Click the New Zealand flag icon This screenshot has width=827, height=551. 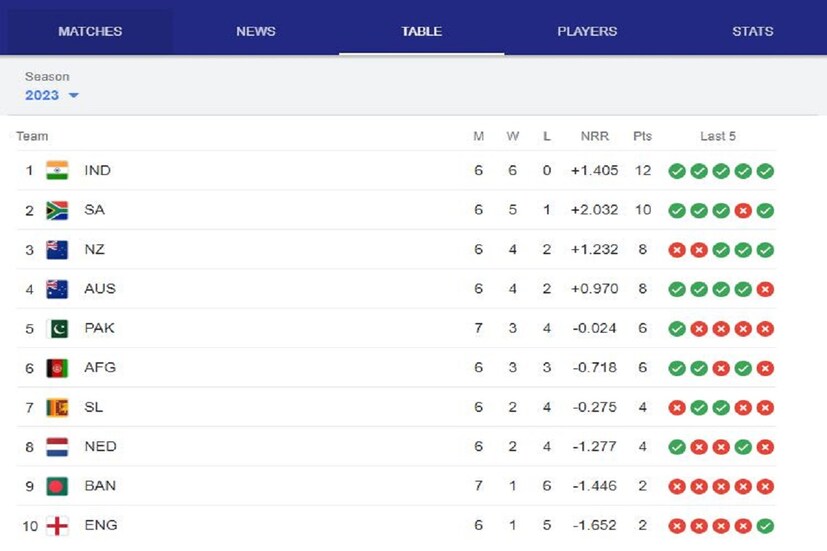tap(57, 250)
